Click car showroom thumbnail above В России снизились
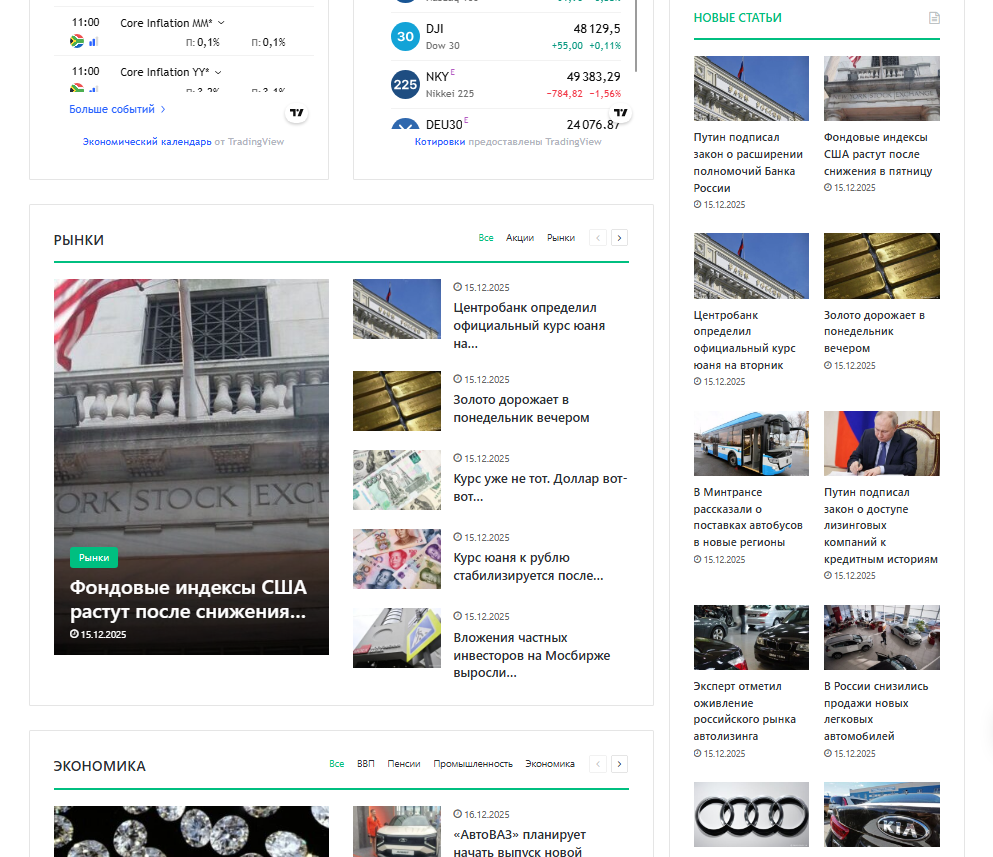Image resolution: width=993 pixels, height=857 pixels. 882,637
